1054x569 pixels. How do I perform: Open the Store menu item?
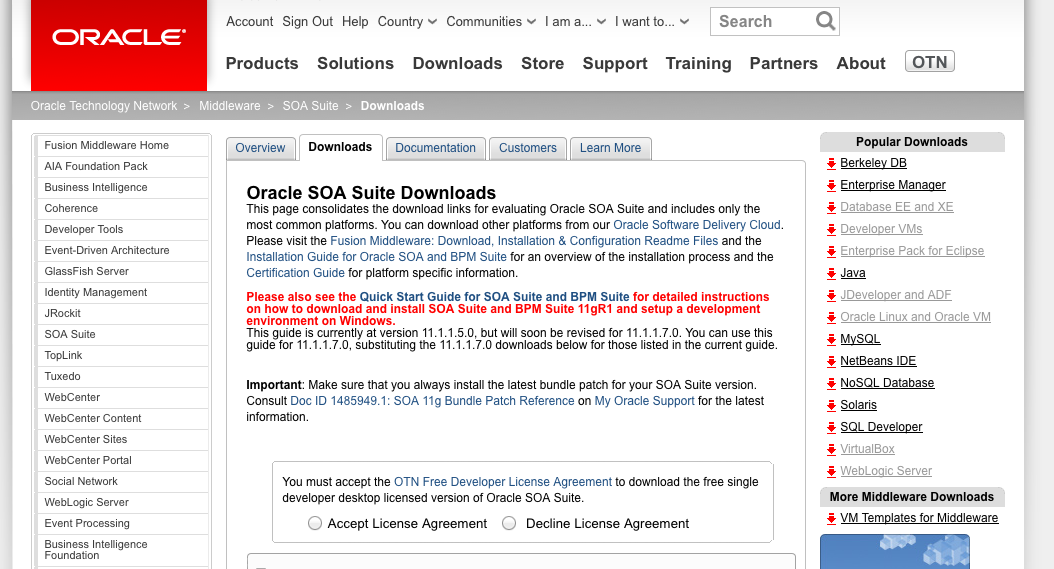542,63
